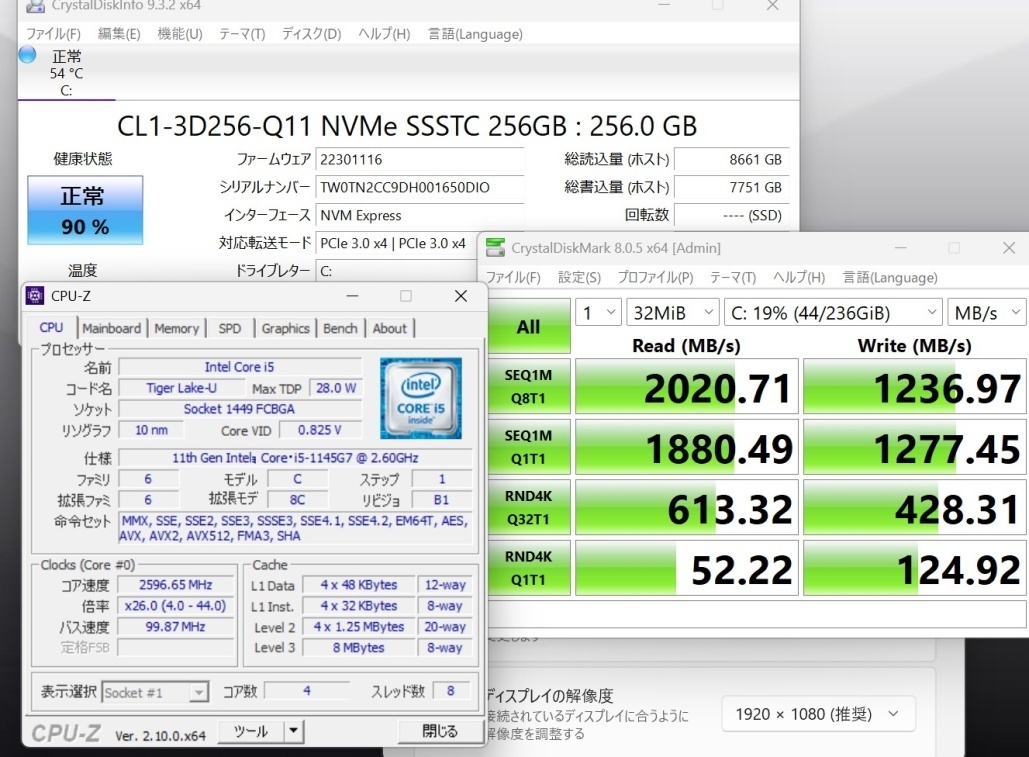
Task: Run the RND4K Q1T1 test
Action: (x=528, y=567)
